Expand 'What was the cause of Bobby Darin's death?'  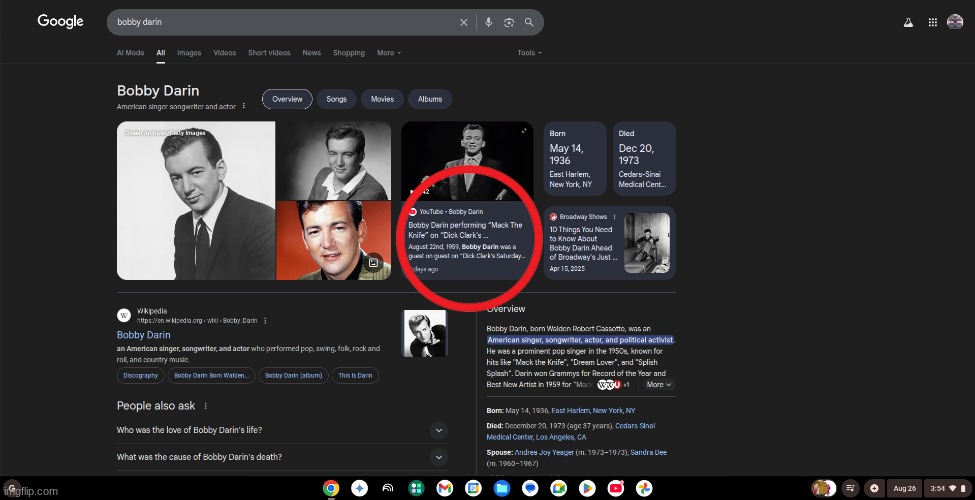tap(282, 457)
